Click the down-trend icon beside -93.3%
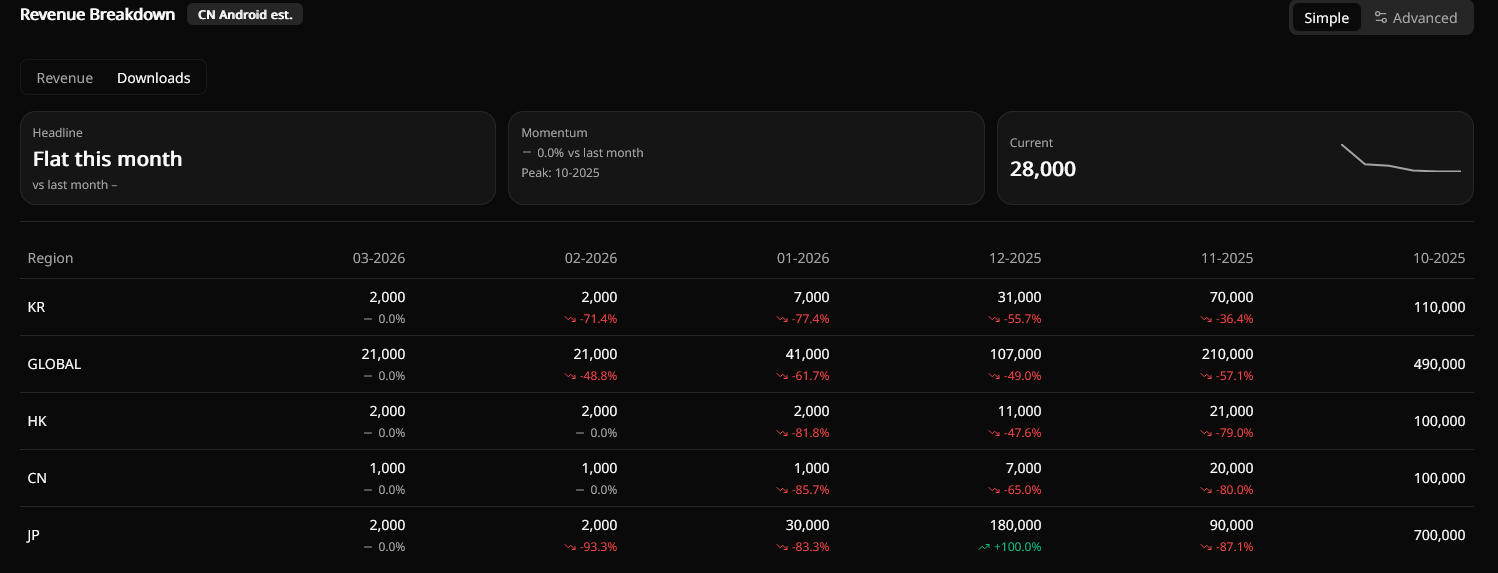1498x573 pixels. tap(570, 547)
